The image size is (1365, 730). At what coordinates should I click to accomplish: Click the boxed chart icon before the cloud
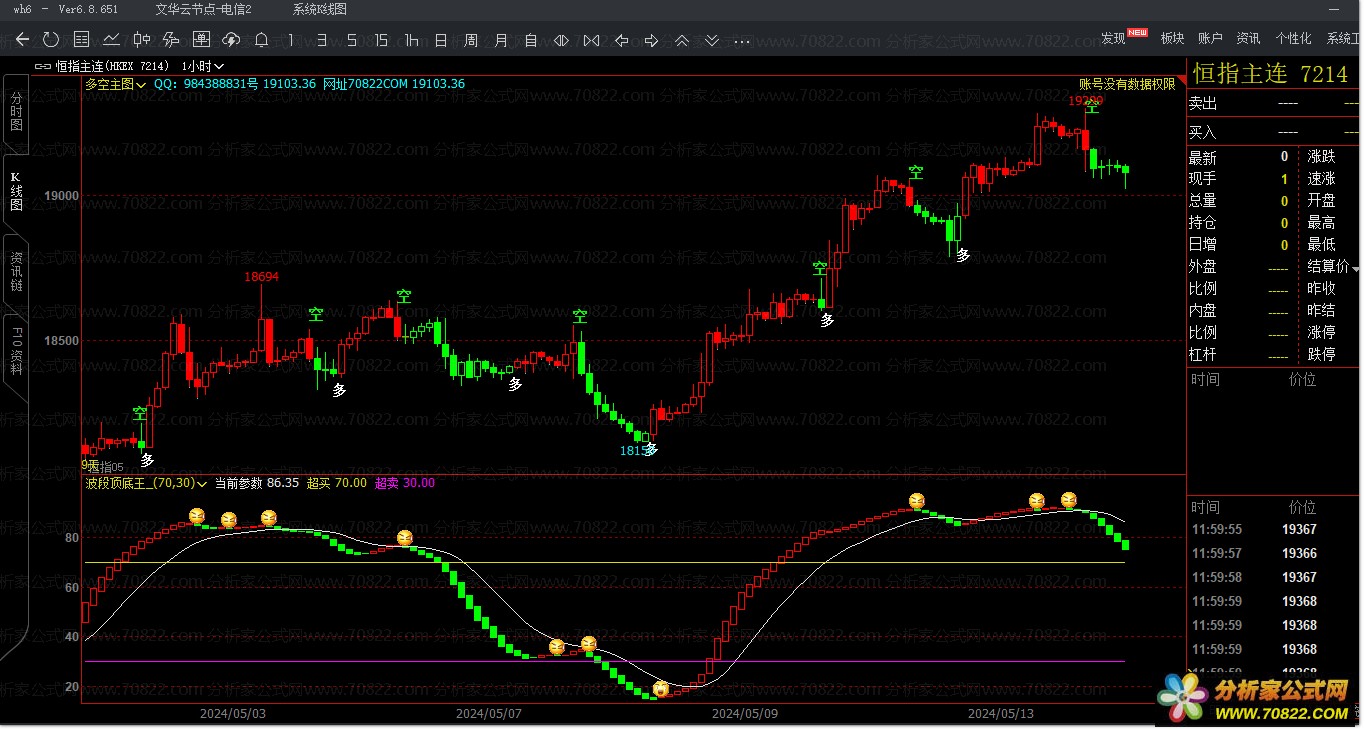pos(201,40)
